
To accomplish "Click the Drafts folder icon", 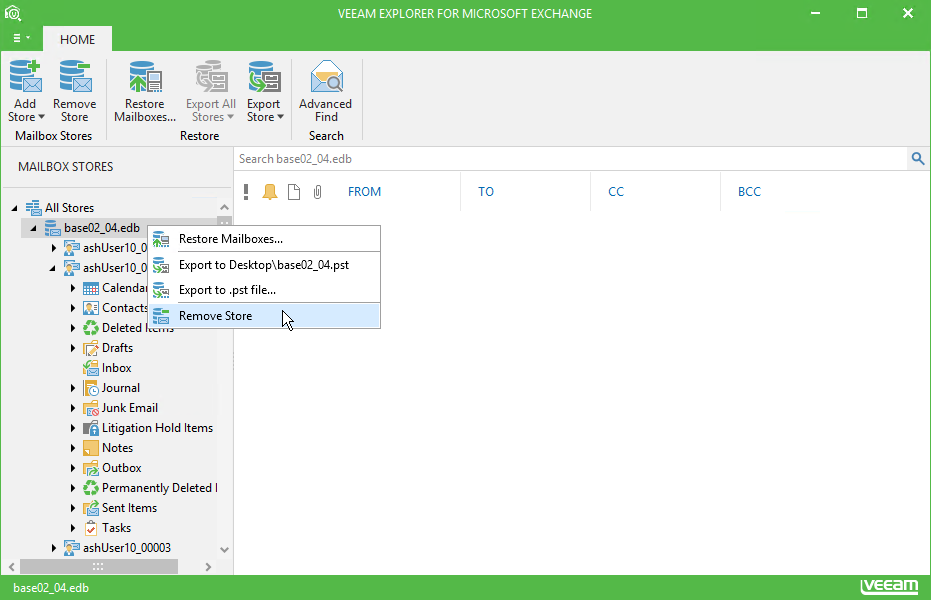I will point(91,348).
